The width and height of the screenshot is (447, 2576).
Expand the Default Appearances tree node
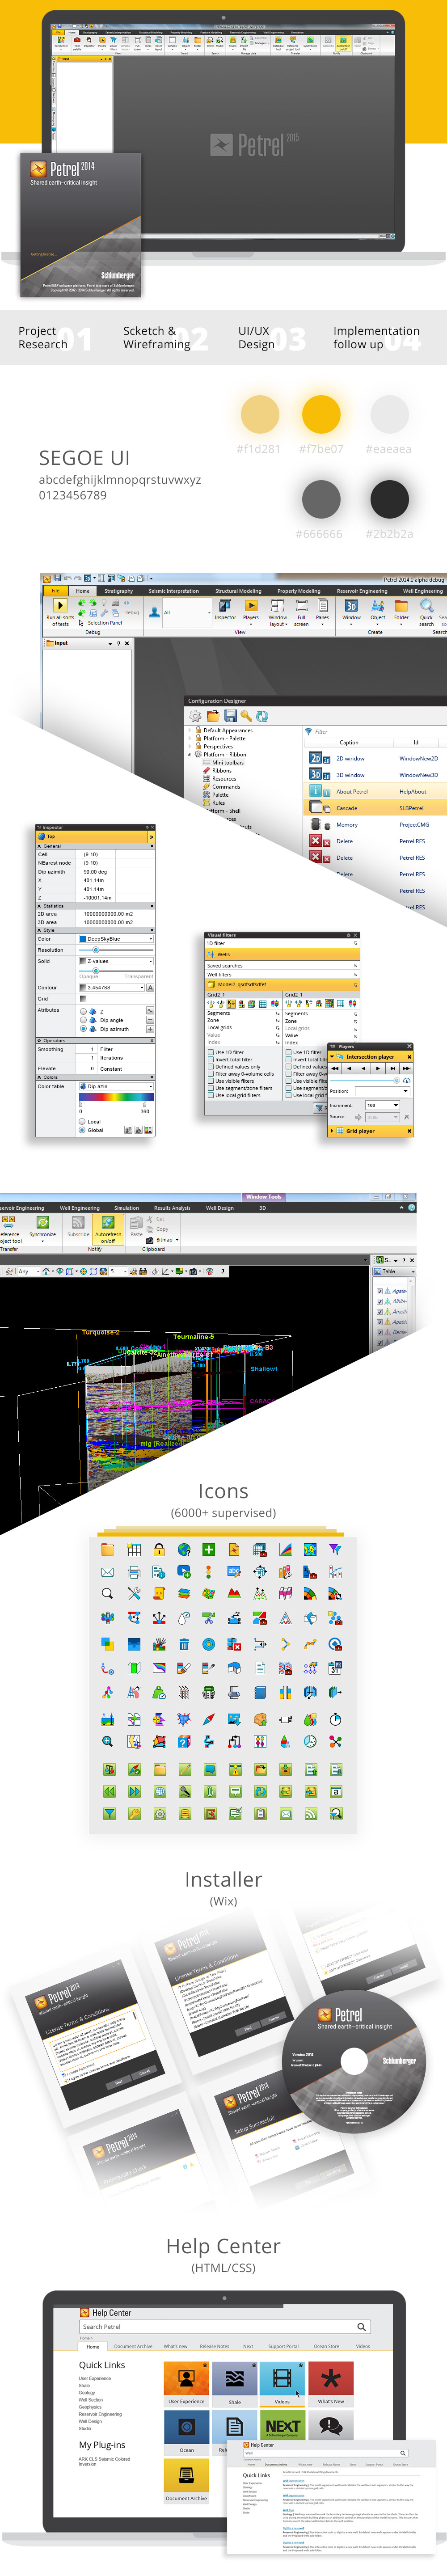point(189,730)
